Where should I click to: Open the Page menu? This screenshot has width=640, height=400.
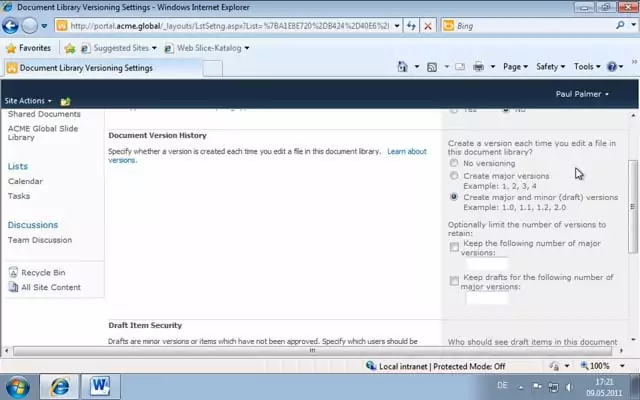(x=515, y=67)
